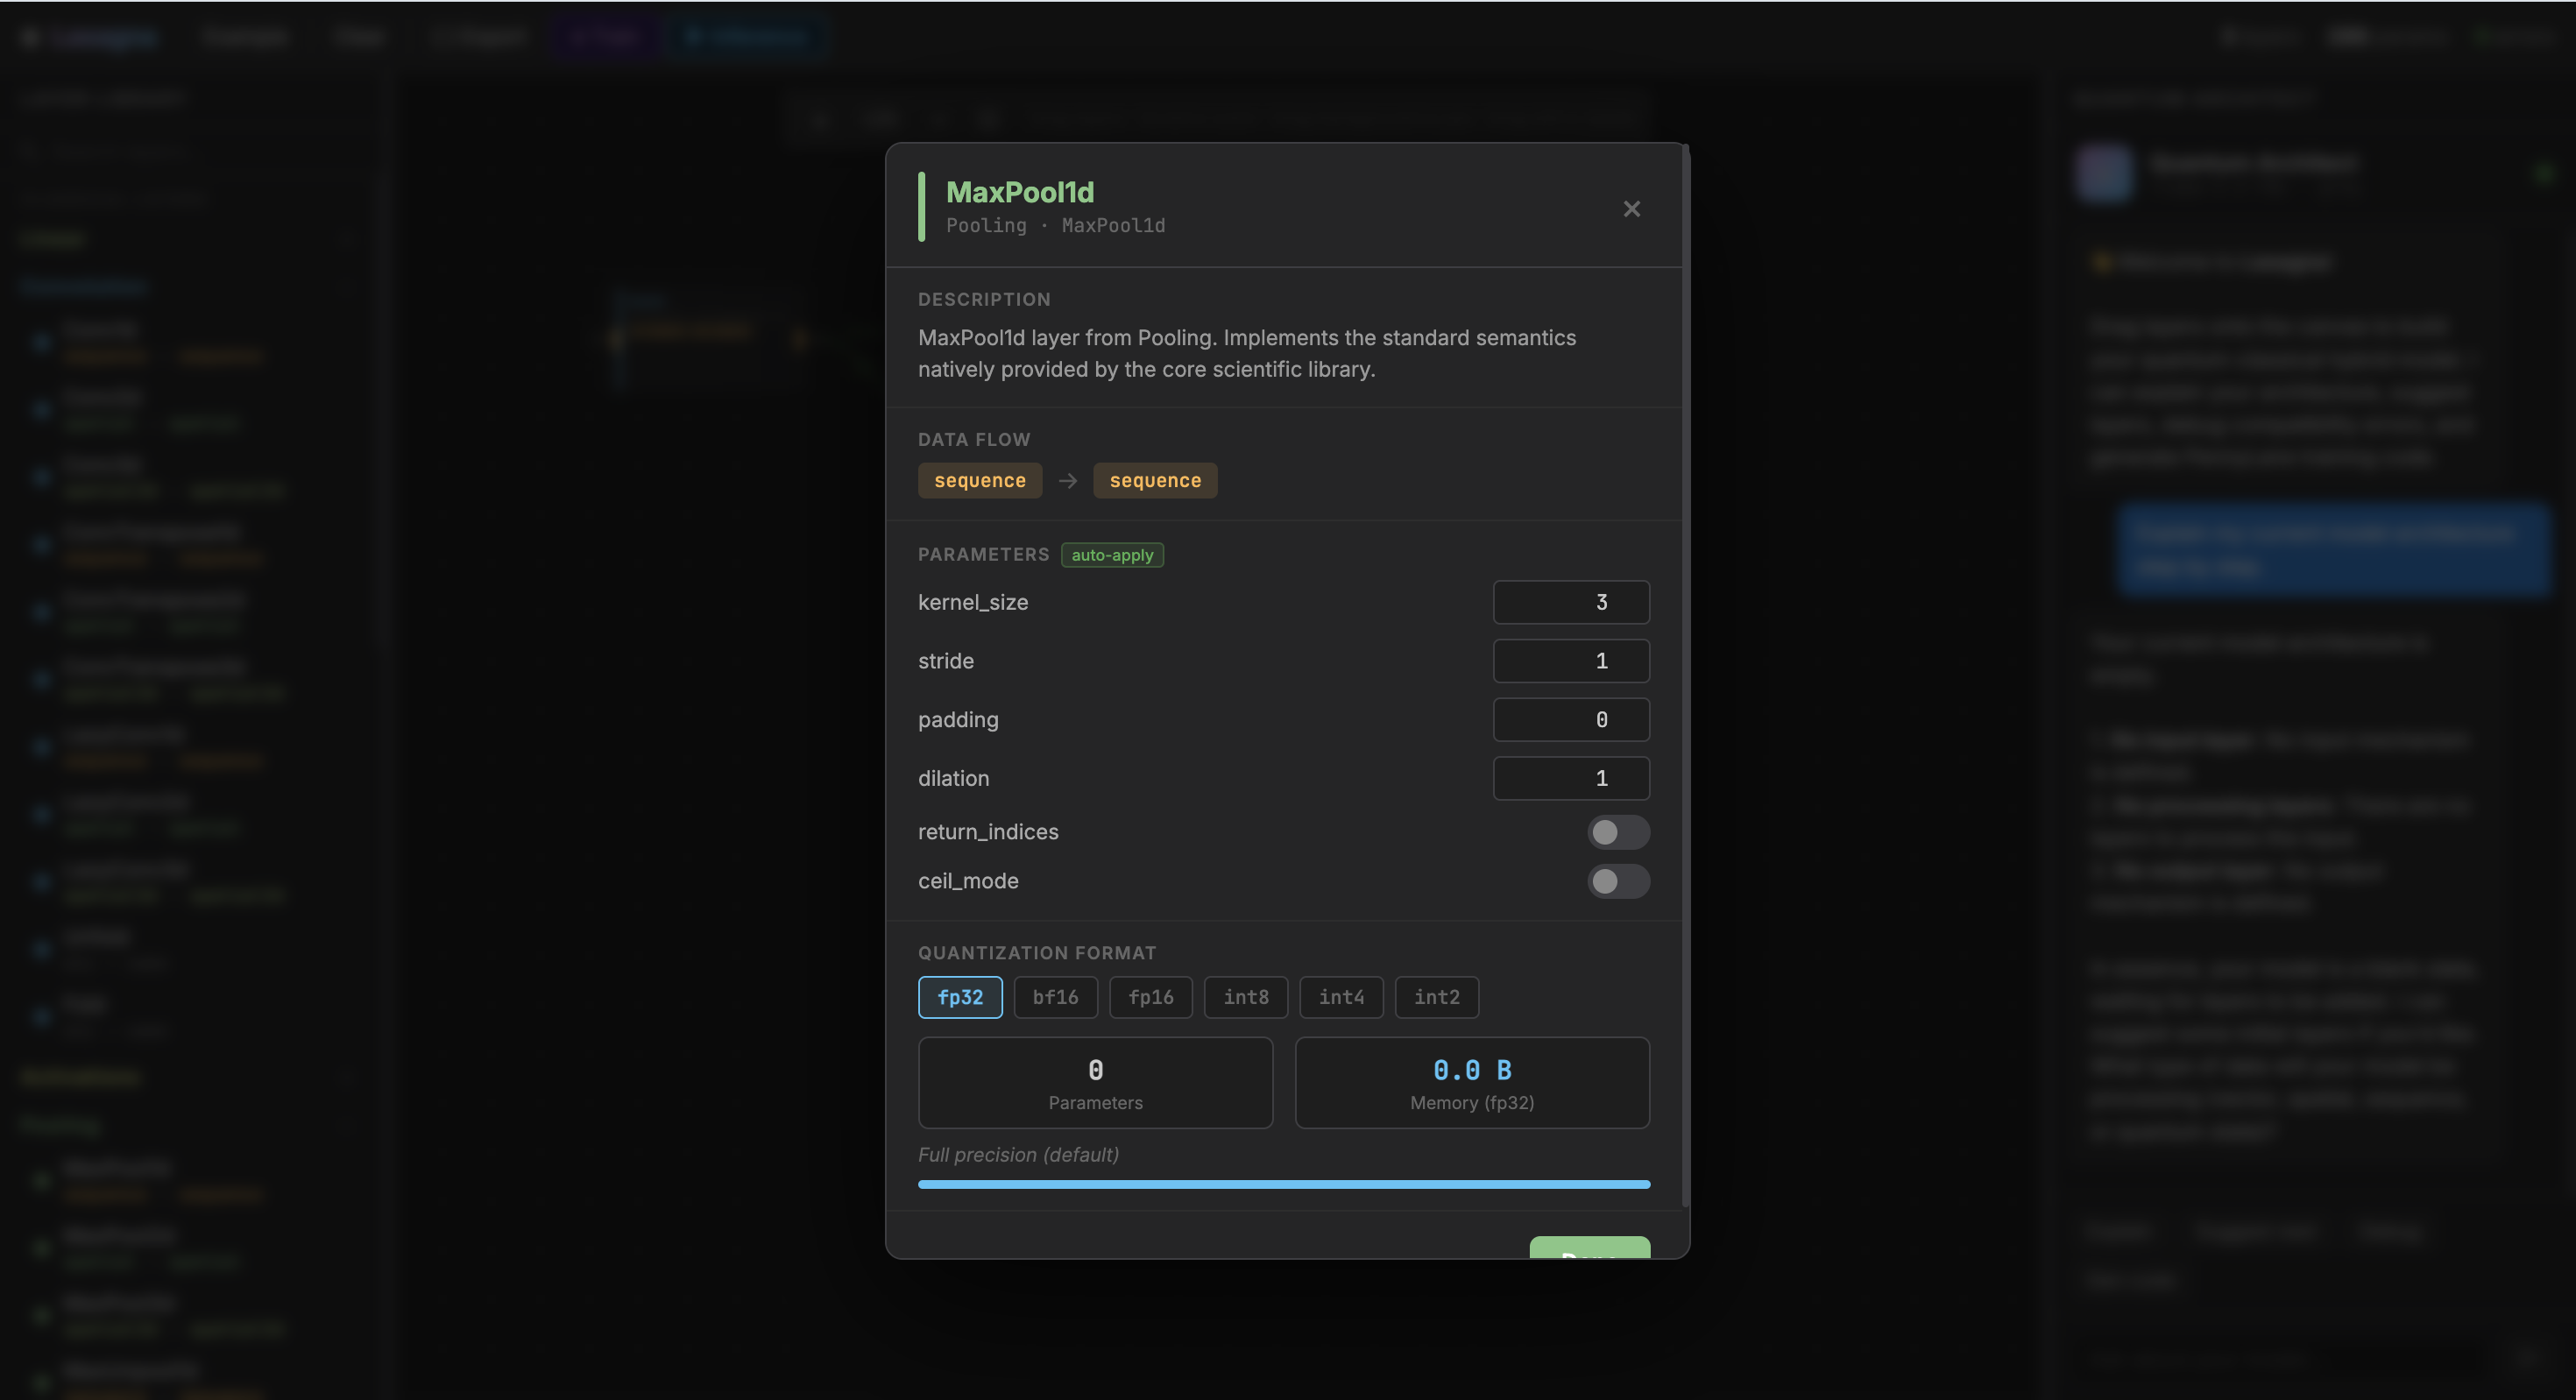Select fp32 quantization format

coord(959,997)
